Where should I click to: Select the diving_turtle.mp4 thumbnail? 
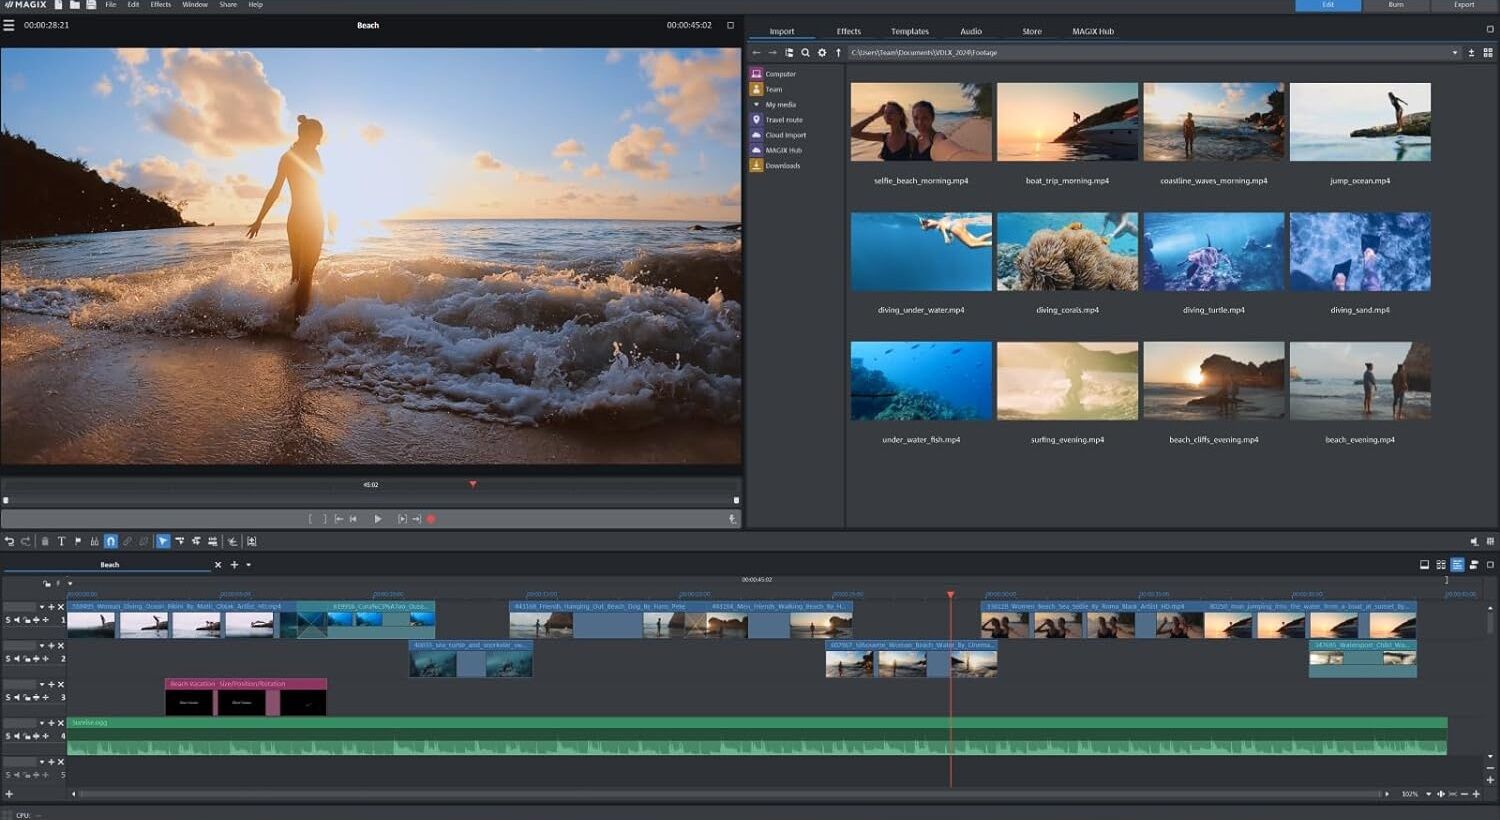[1213, 250]
